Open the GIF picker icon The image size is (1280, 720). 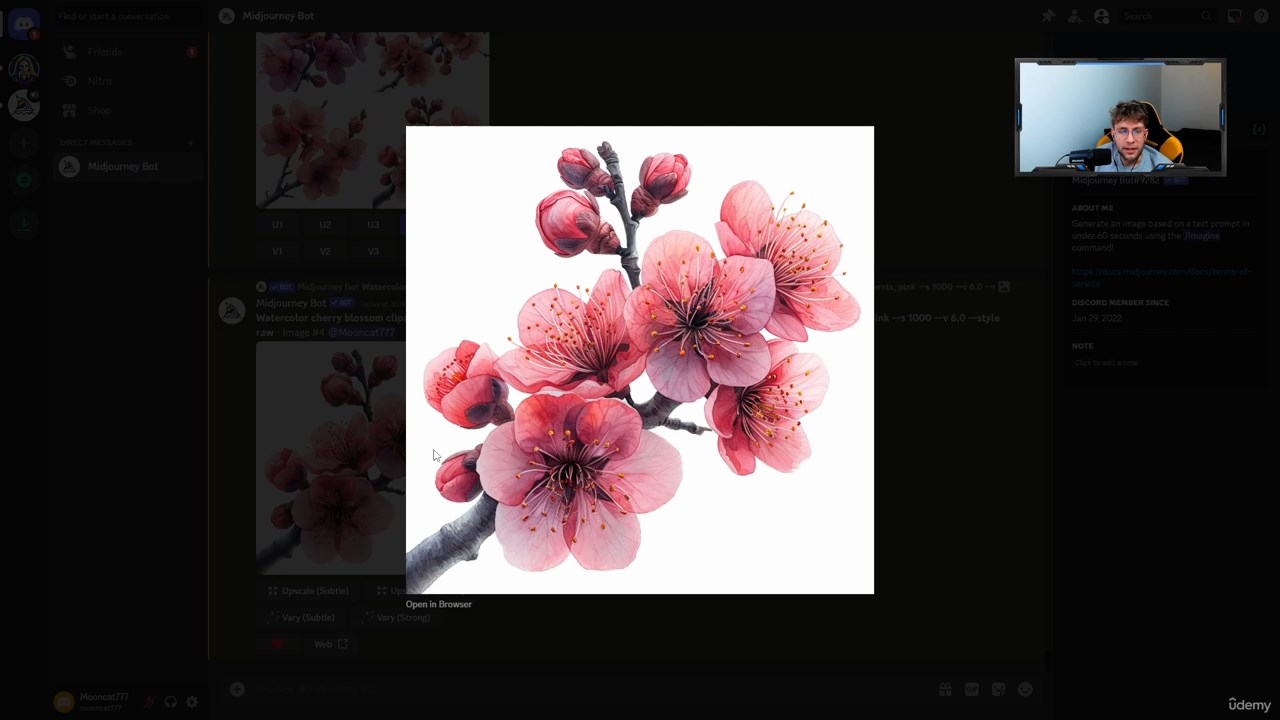pos(972,689)
